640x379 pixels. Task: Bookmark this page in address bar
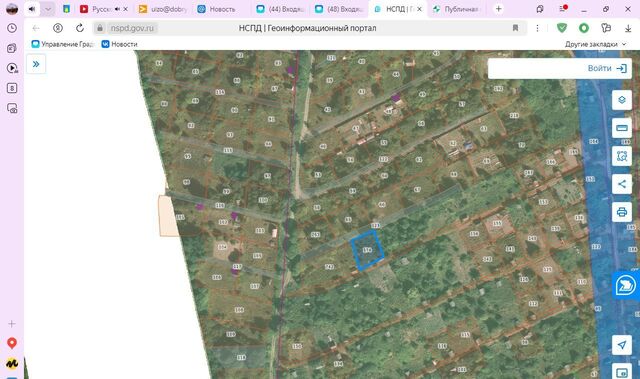(x=515, y=28)
